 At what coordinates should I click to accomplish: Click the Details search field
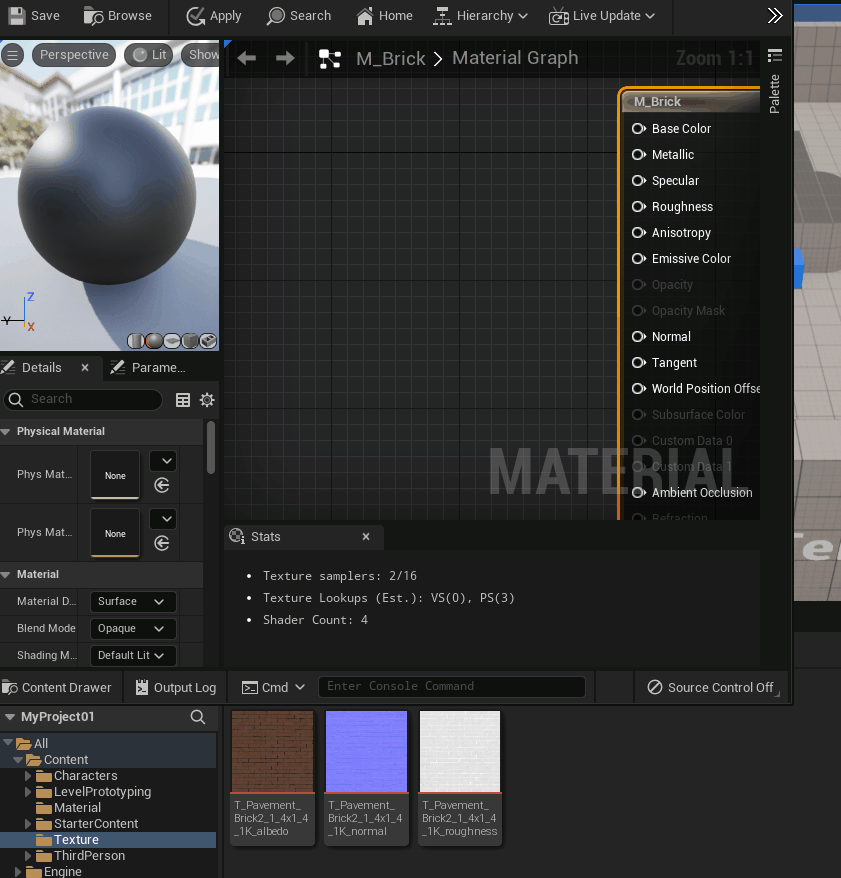[83, 399]
